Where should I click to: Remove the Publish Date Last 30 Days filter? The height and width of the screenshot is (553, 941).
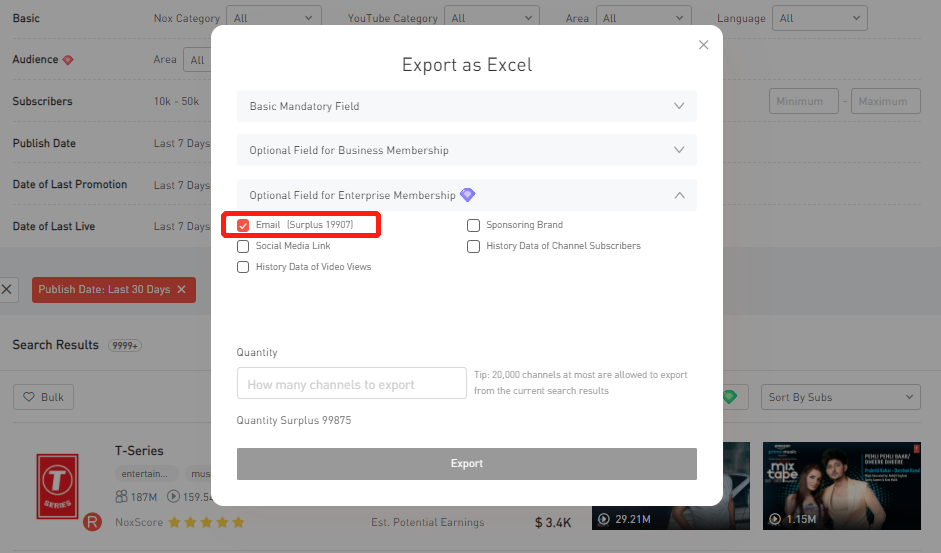181,290
